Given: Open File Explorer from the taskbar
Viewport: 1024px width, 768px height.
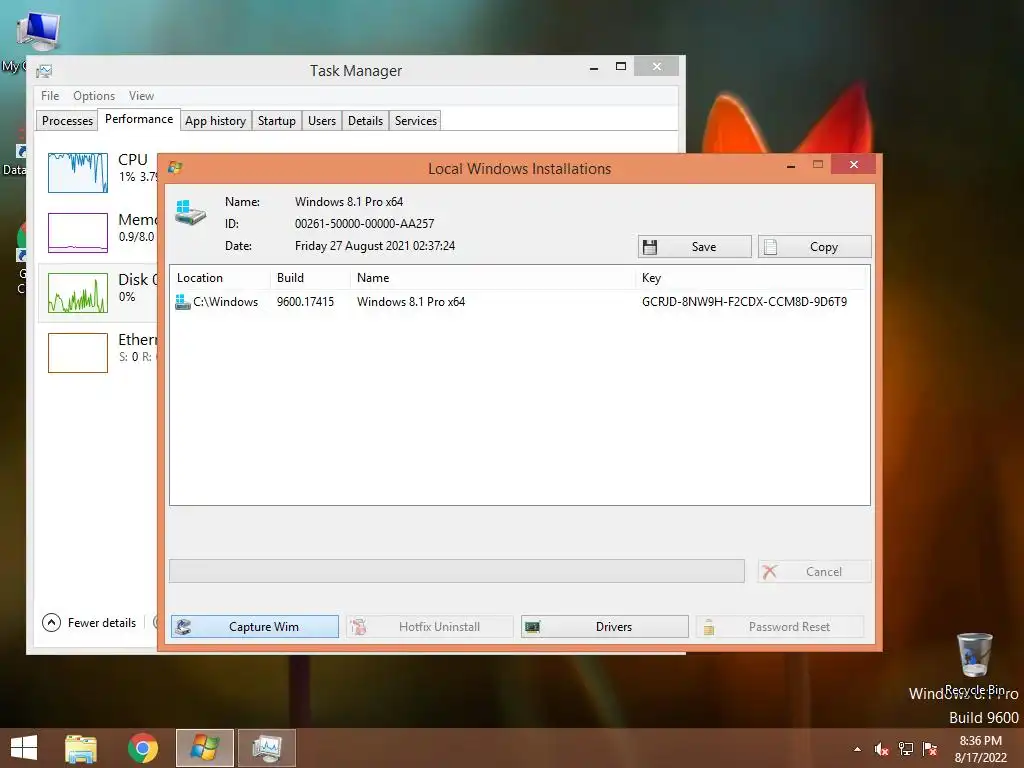Looking at the screenshot, I should point(81,748).
